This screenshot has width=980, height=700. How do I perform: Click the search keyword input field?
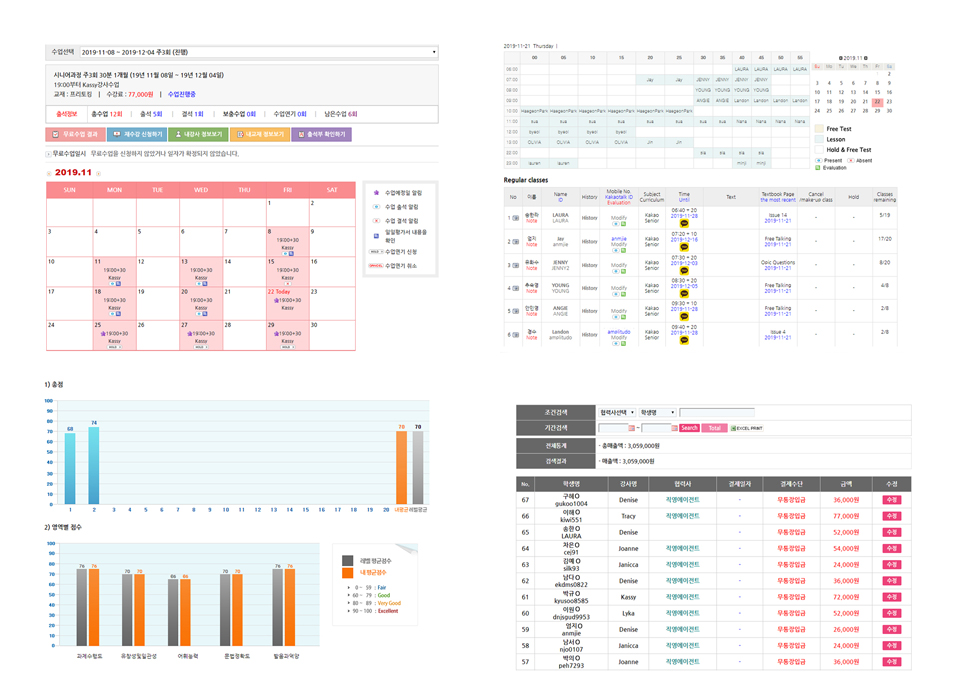pos(716,412)
